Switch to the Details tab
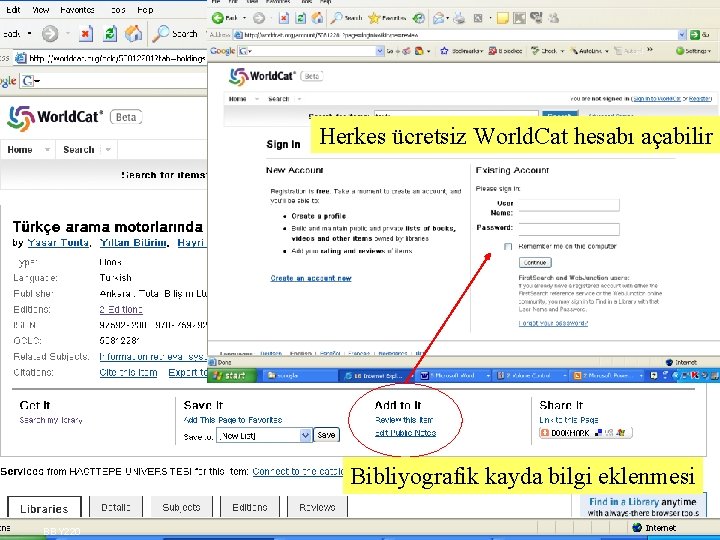This screenshot has height=540, width=720. (116, 507)
